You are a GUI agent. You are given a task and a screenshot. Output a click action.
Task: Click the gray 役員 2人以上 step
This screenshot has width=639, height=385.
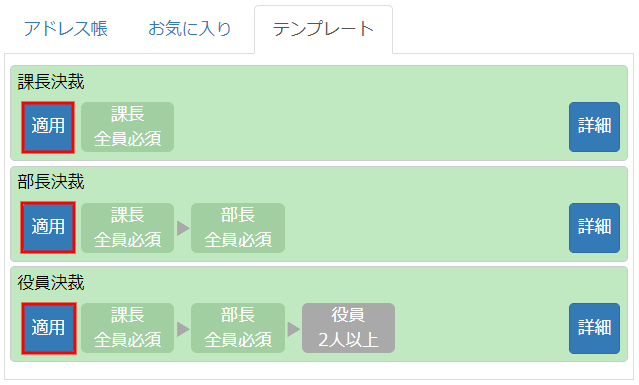[348, 328]
